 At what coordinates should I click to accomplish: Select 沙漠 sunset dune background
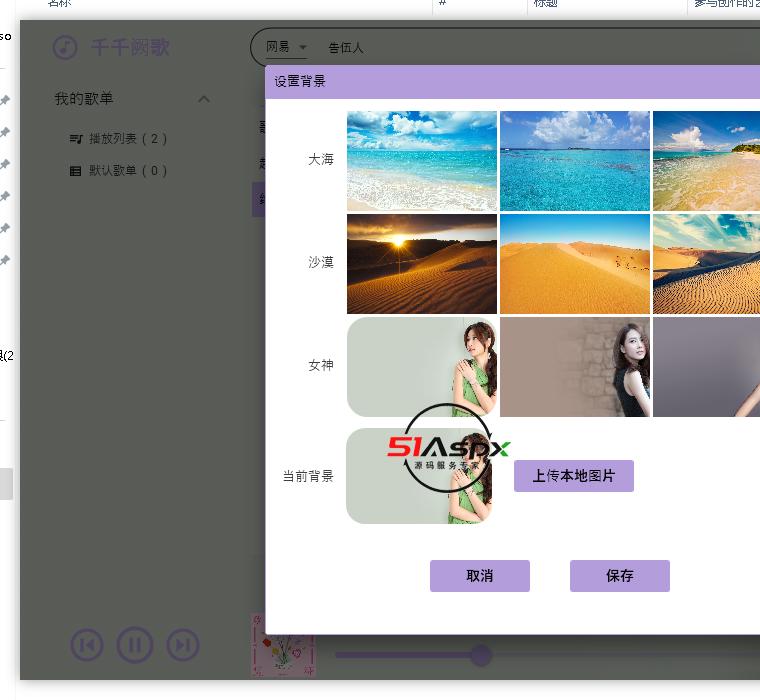pos(422,264)
